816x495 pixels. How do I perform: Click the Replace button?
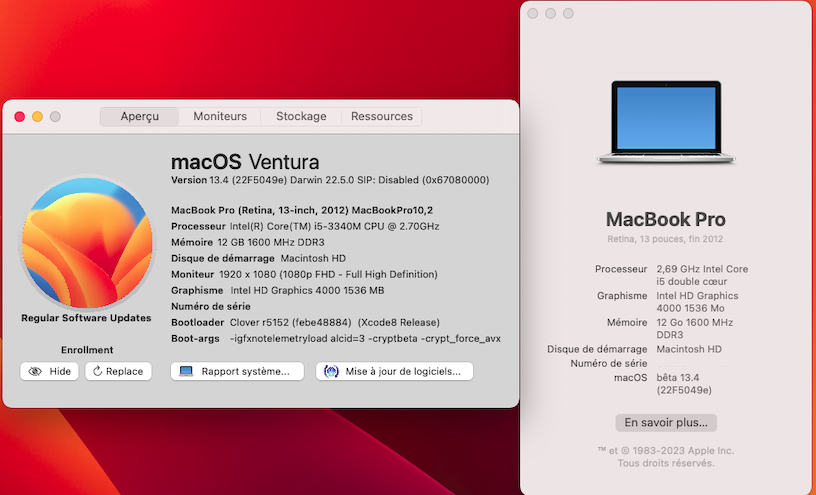(x=118, y=371)
